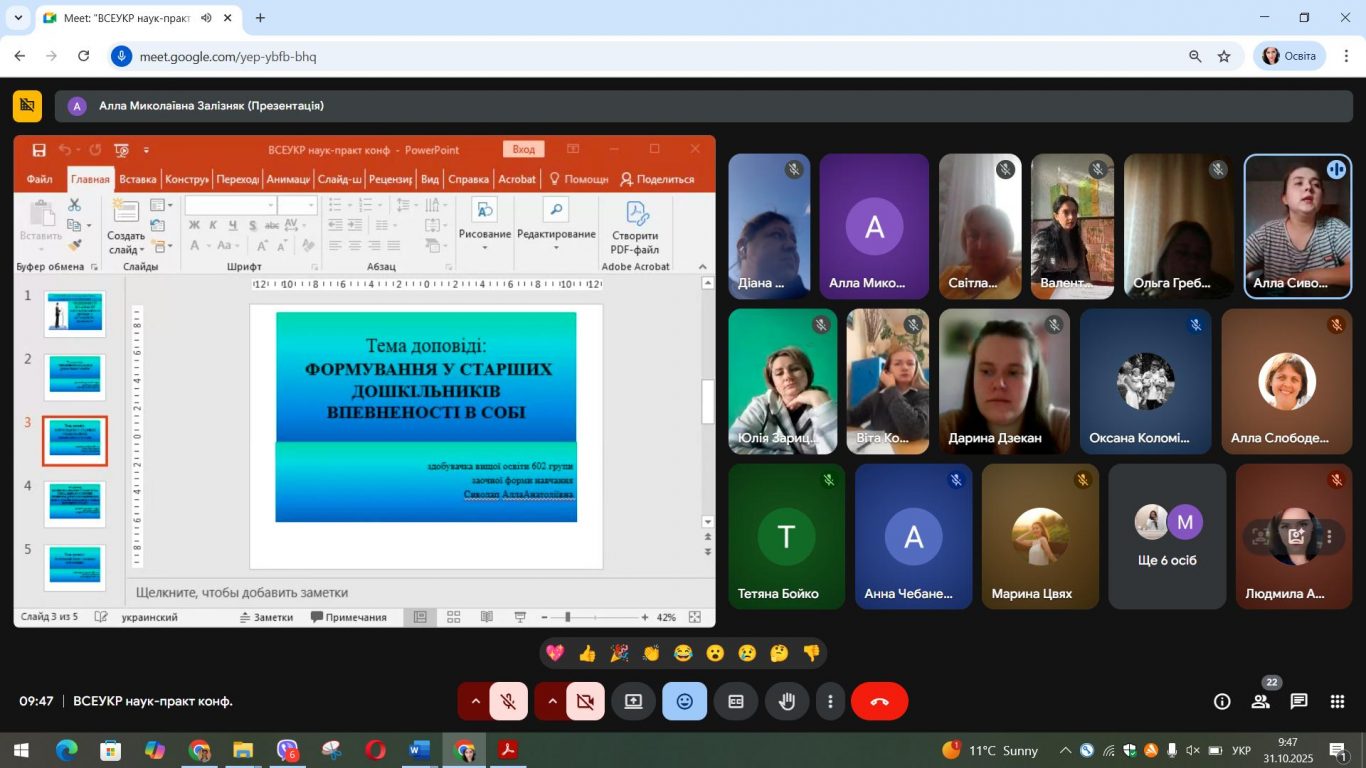Send the thumbs up reaction

pyautogui.click(x=587, y=653)
